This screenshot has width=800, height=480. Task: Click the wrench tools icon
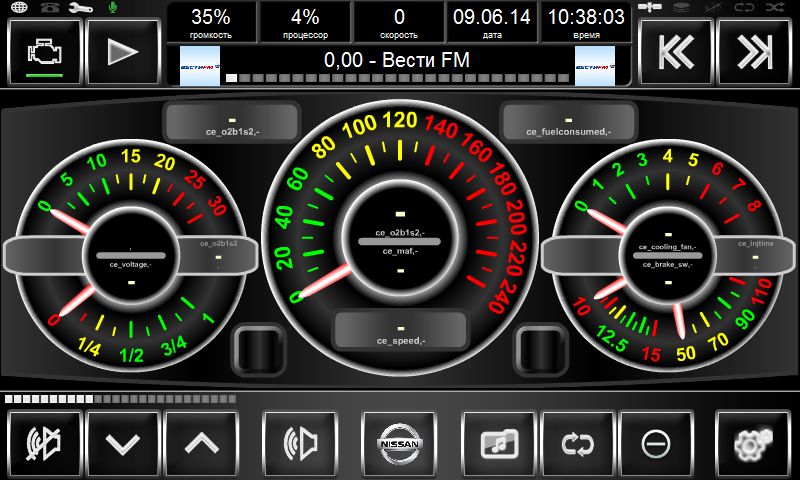81,8
